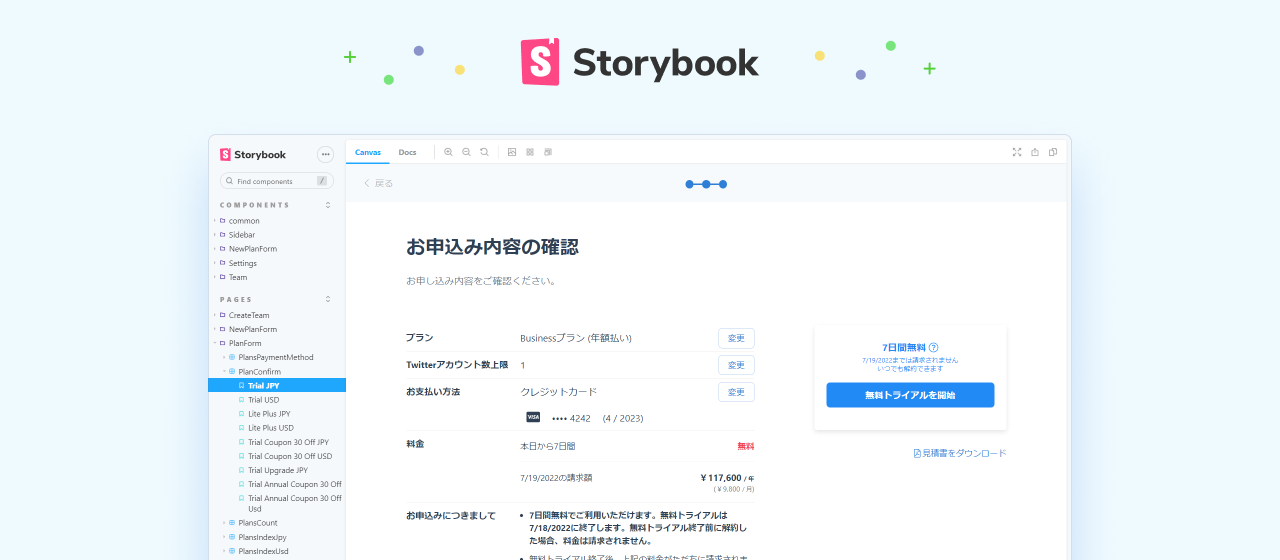This screenshot has width=1280, height=560.
Task: Collapse the PAGES section
Action: click(328, 299)
